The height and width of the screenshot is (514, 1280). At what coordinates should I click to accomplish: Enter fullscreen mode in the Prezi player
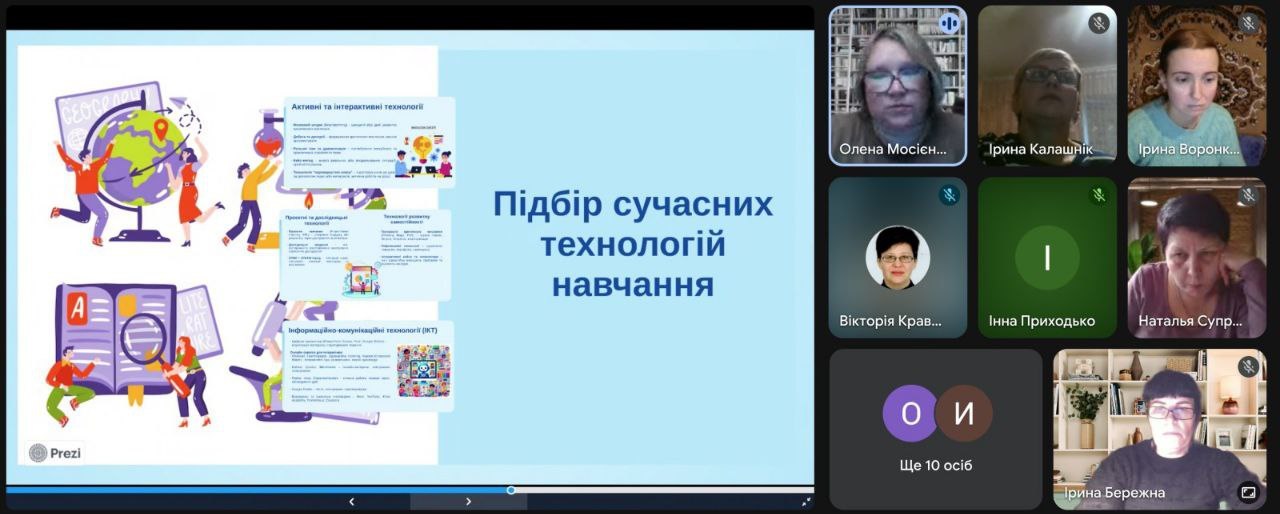click(x=806, y=502)
